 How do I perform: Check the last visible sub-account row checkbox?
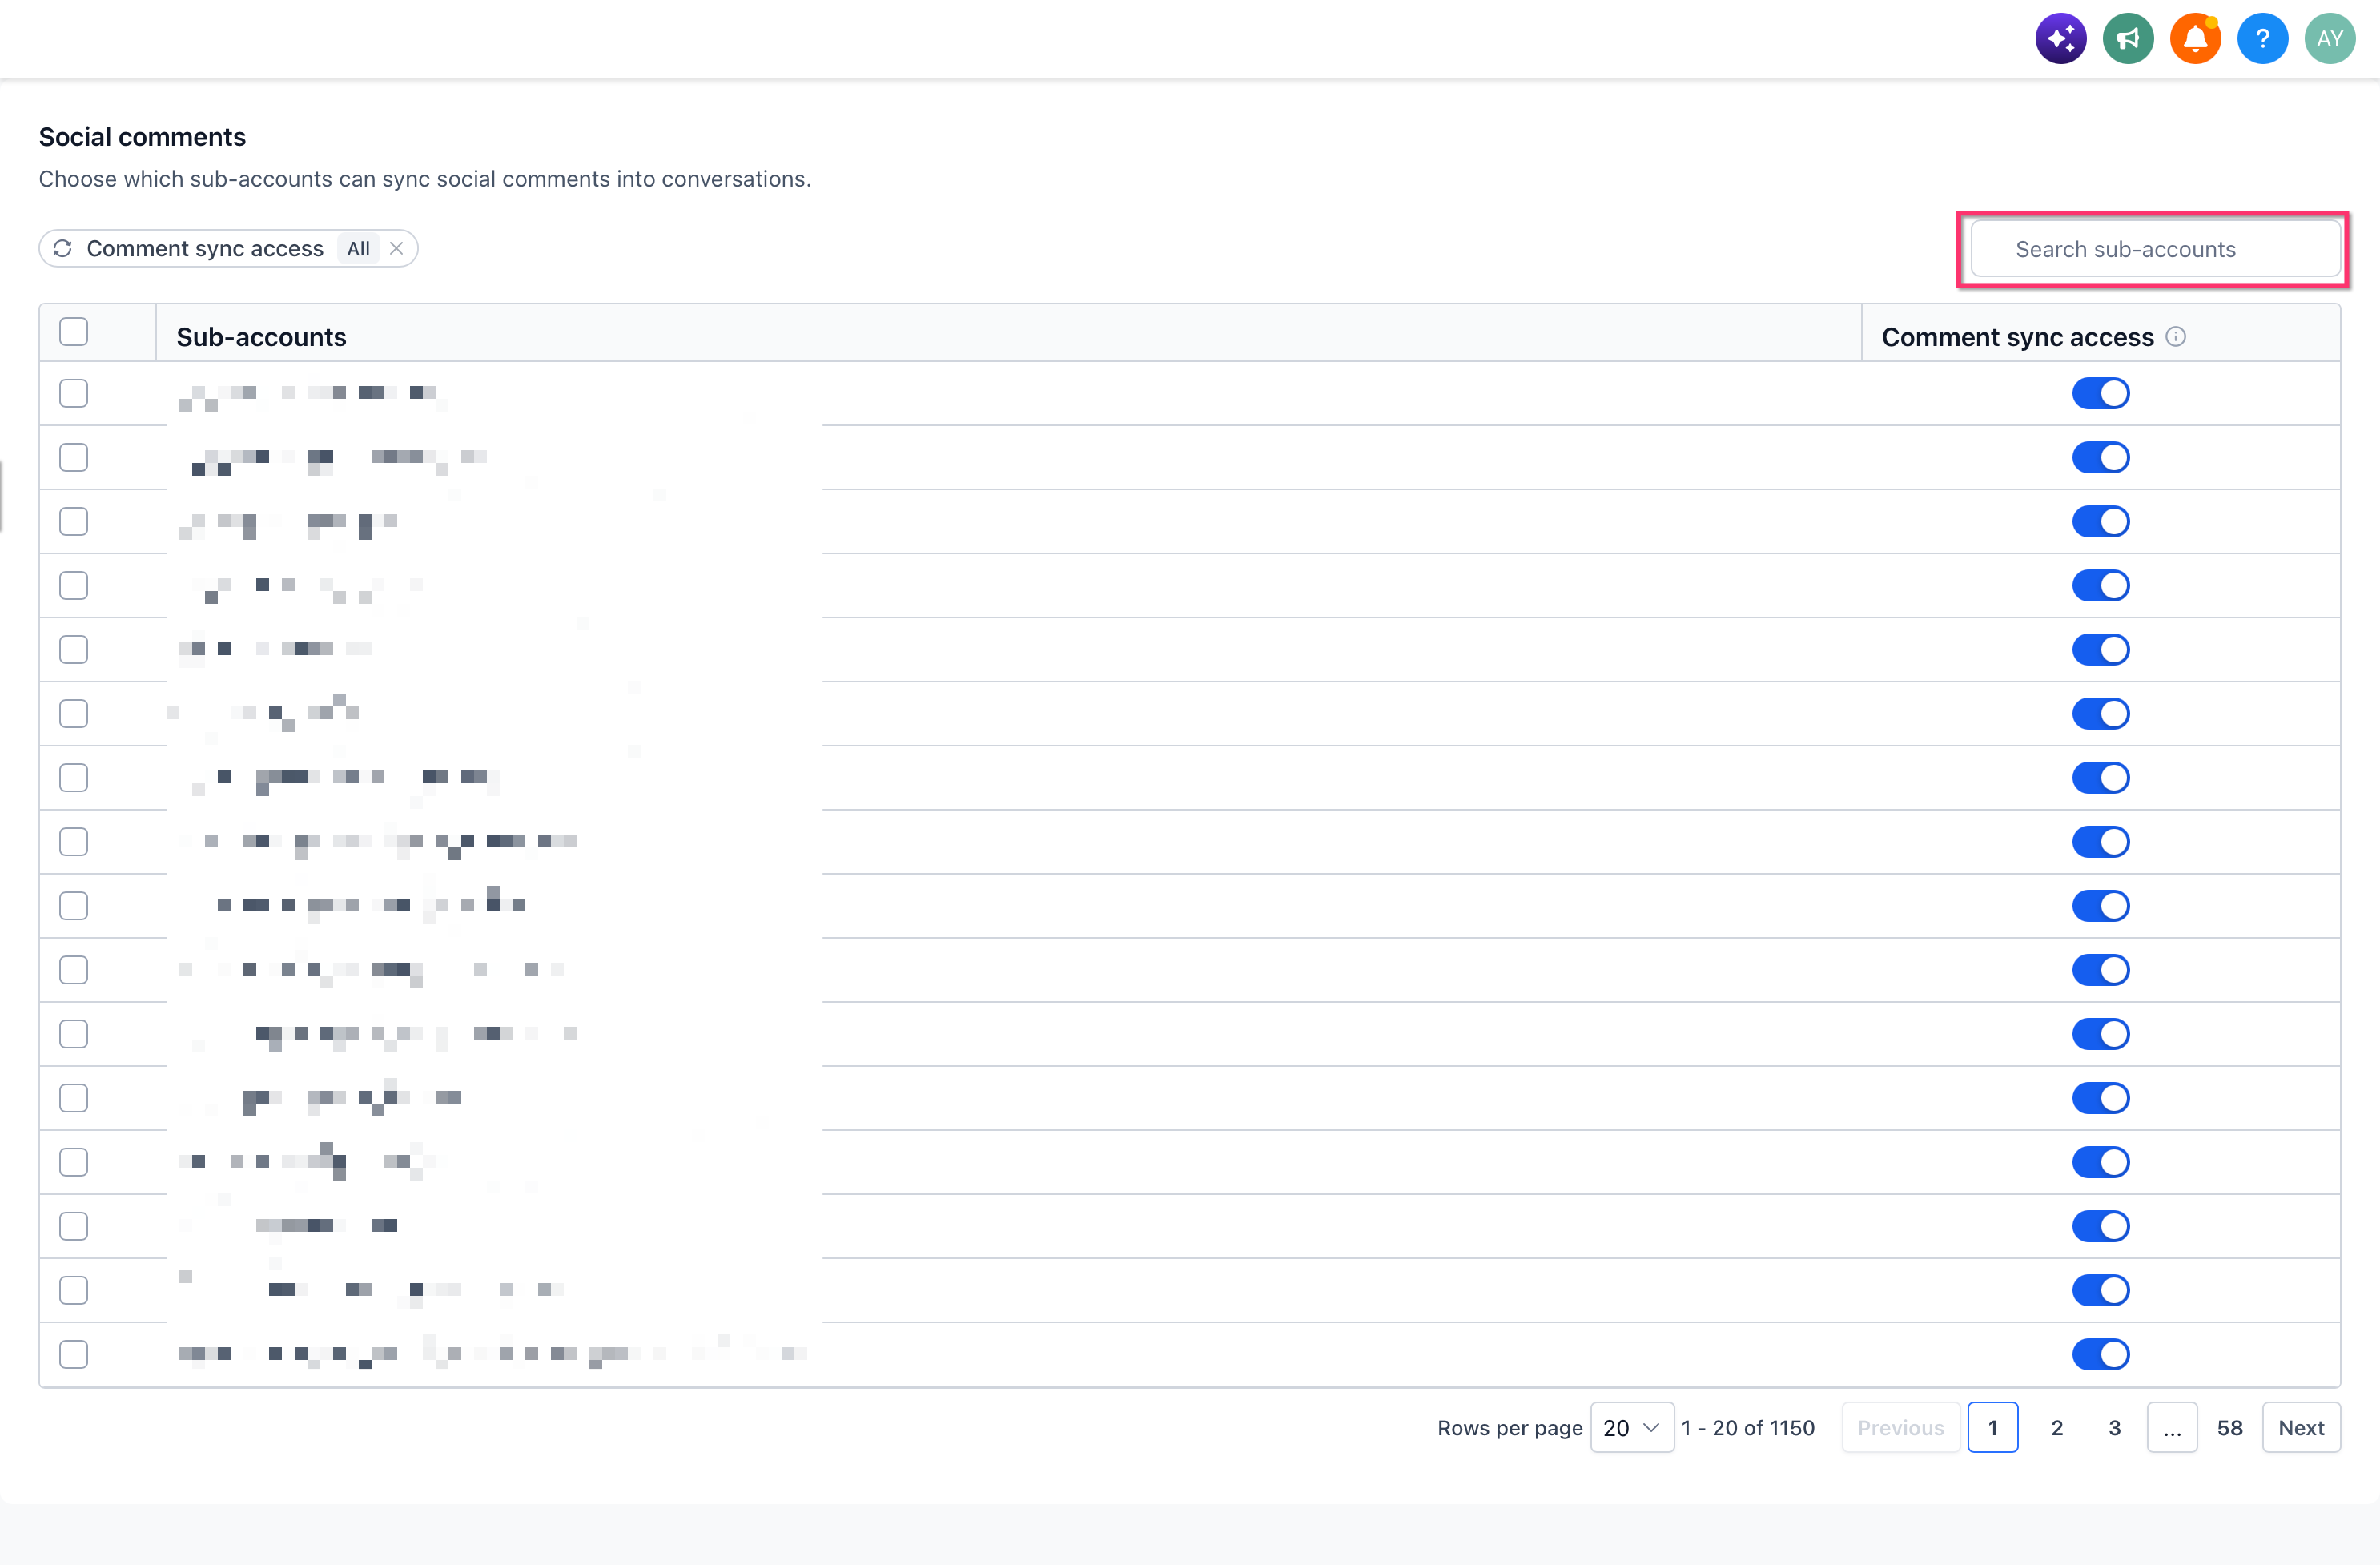pos(73,1354)
